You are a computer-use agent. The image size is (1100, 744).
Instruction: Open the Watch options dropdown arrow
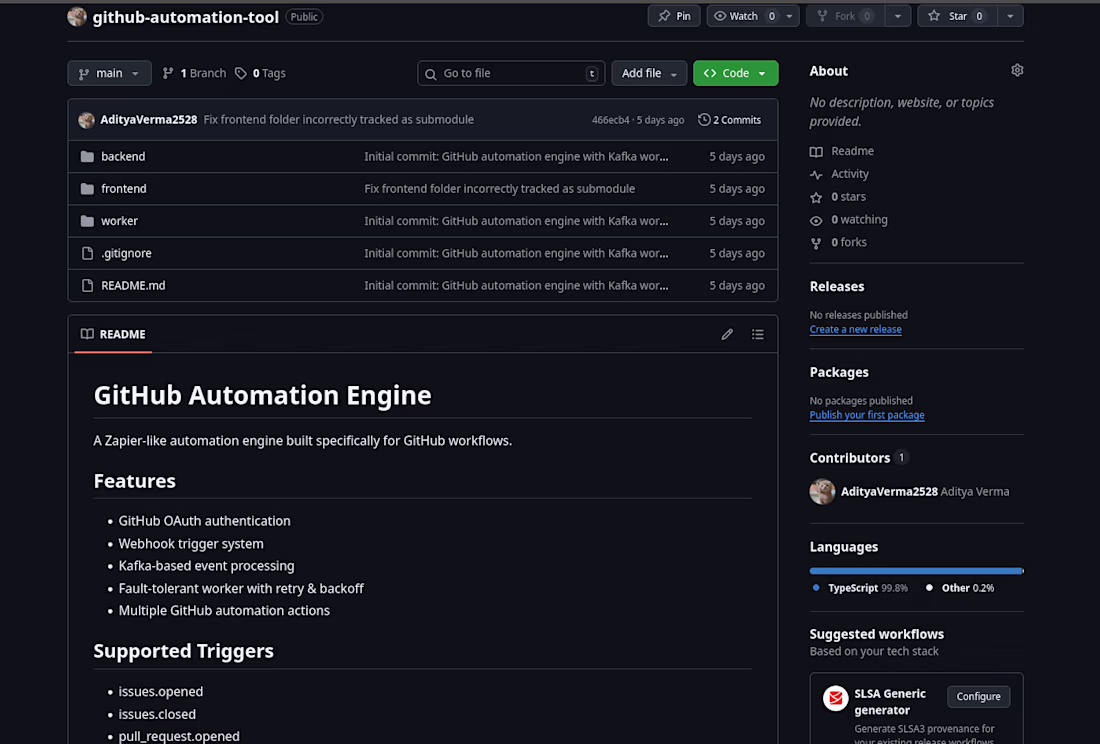tap(790, 15)
